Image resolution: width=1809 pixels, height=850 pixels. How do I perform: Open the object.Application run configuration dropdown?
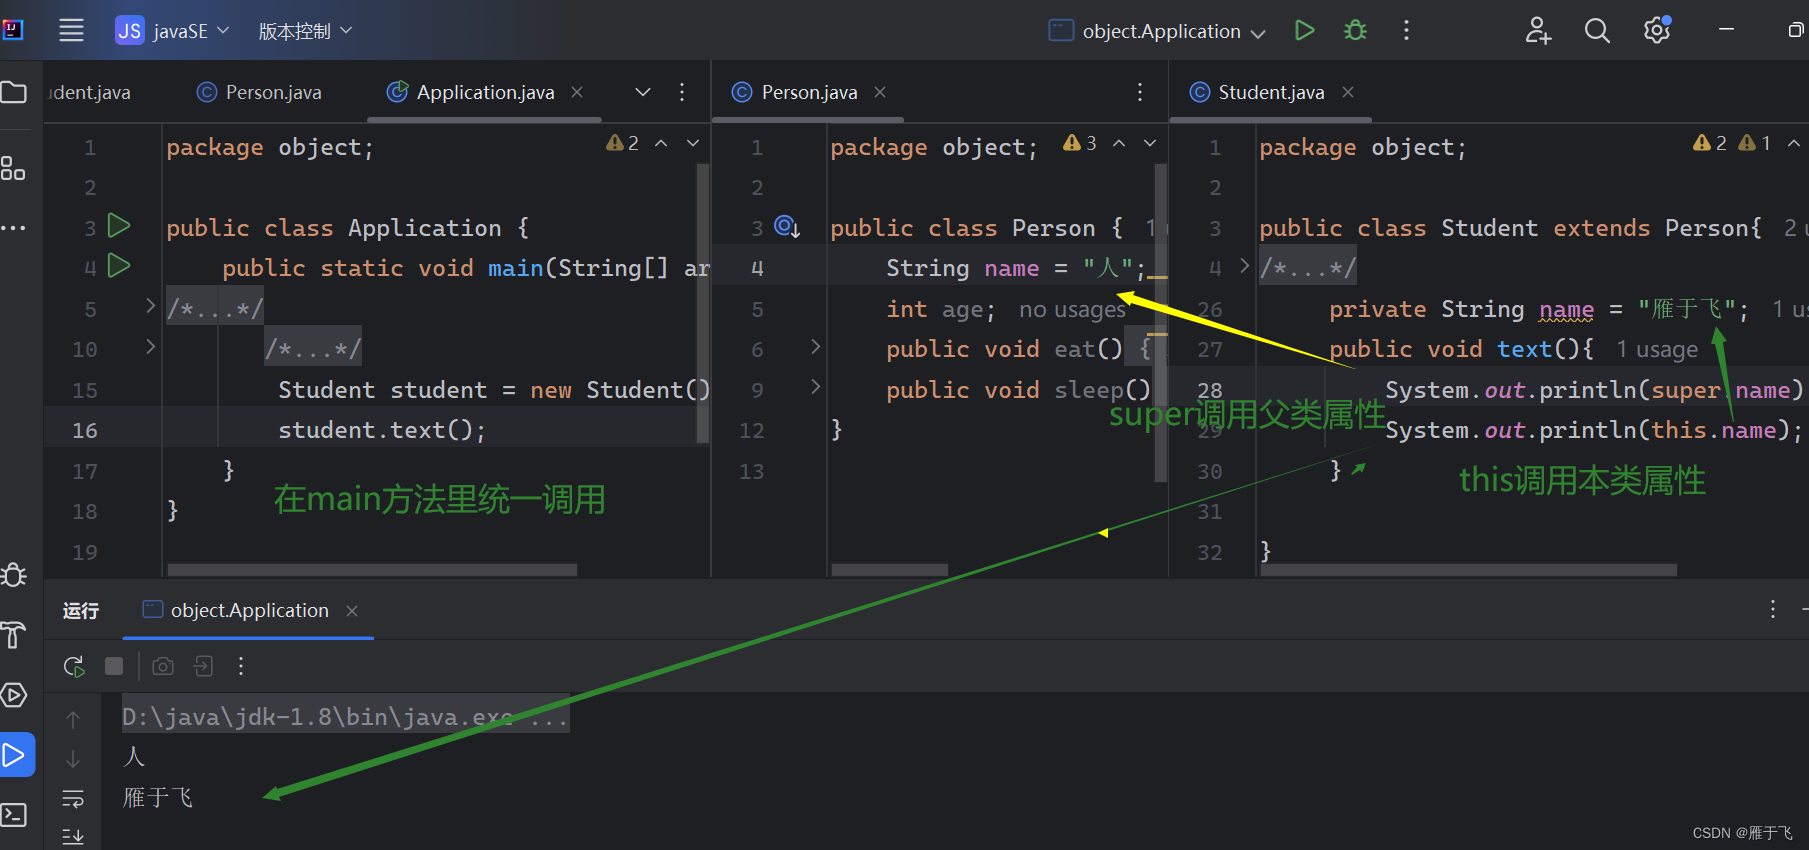(1157, 31)
